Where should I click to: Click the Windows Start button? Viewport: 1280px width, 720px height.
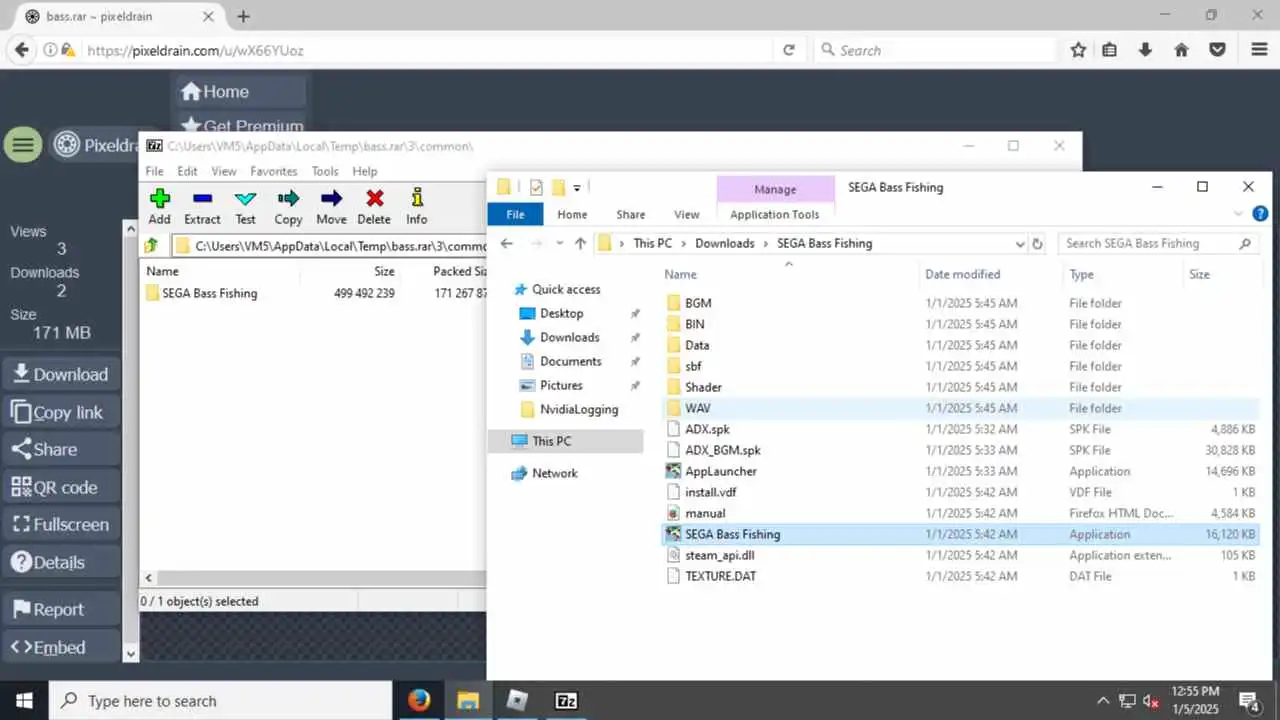tap(24, 700)
